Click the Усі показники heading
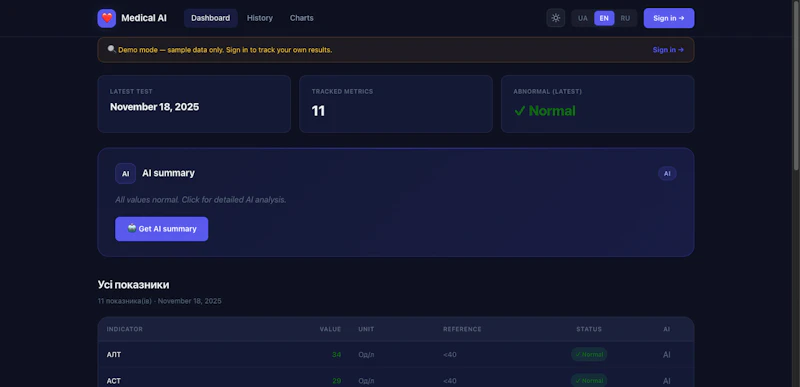Viewport: 800px width, 387px height. [133, 285]
